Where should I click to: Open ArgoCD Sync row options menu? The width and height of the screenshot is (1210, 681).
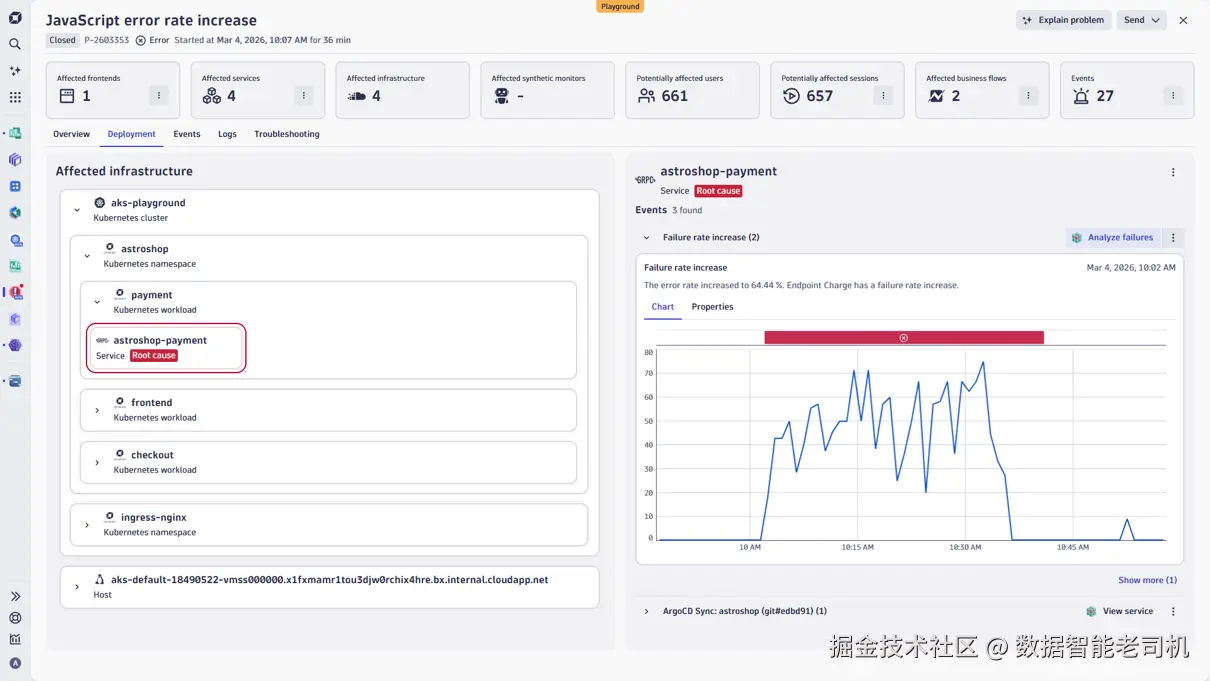(1173, 611)
